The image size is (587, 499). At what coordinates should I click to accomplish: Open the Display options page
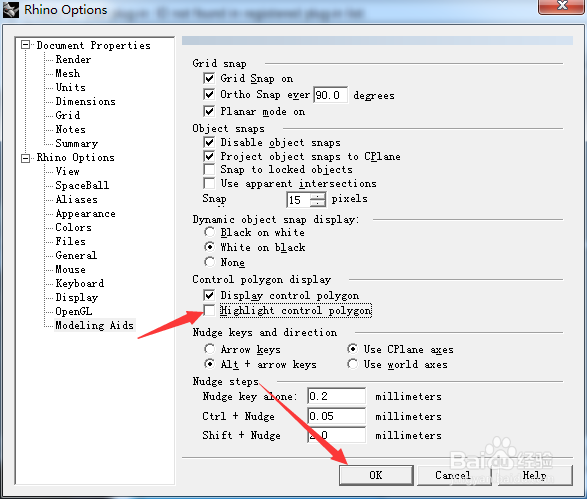point(76,298)
